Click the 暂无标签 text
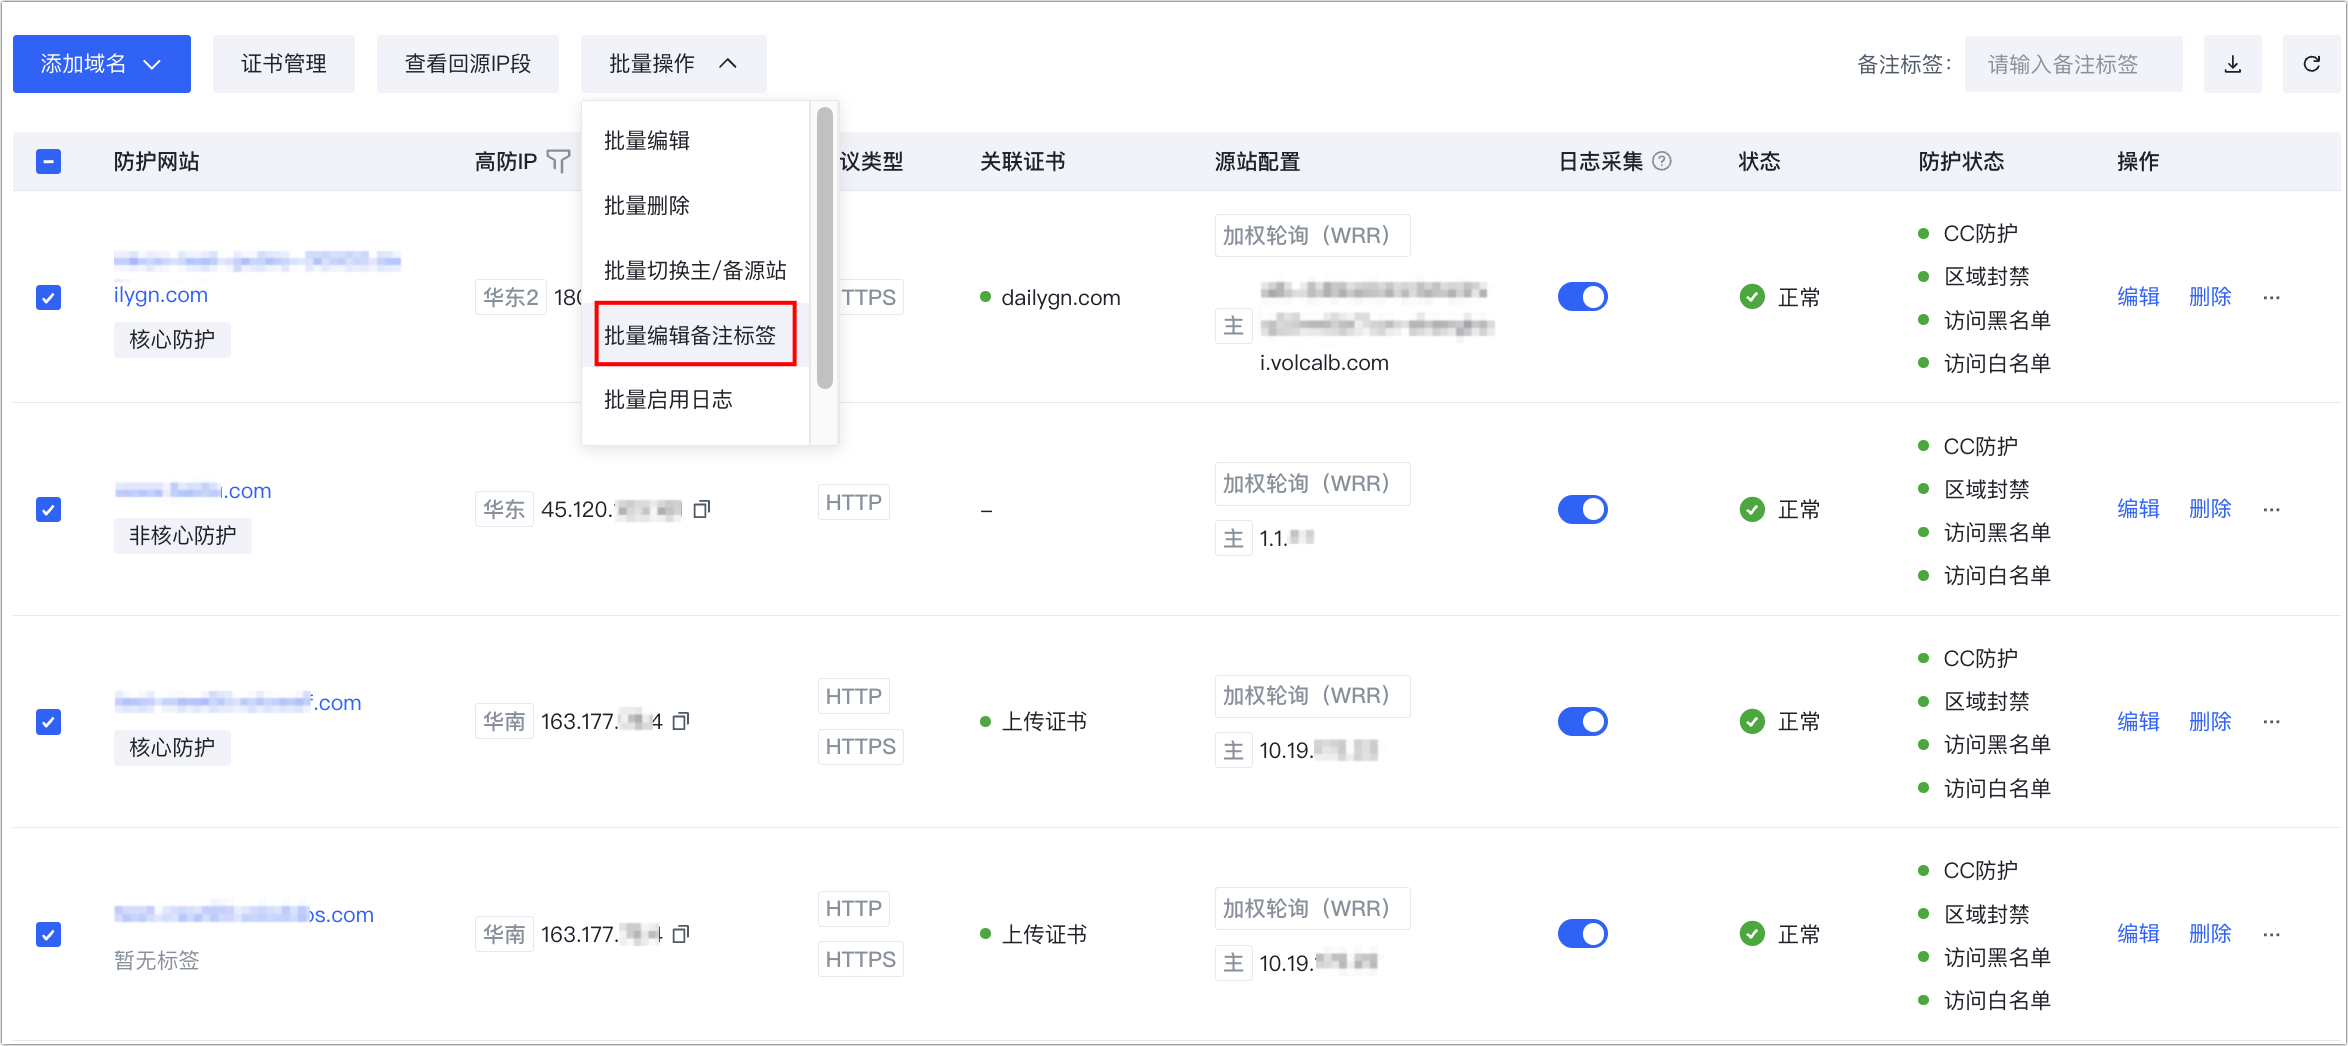 (157, 961)
